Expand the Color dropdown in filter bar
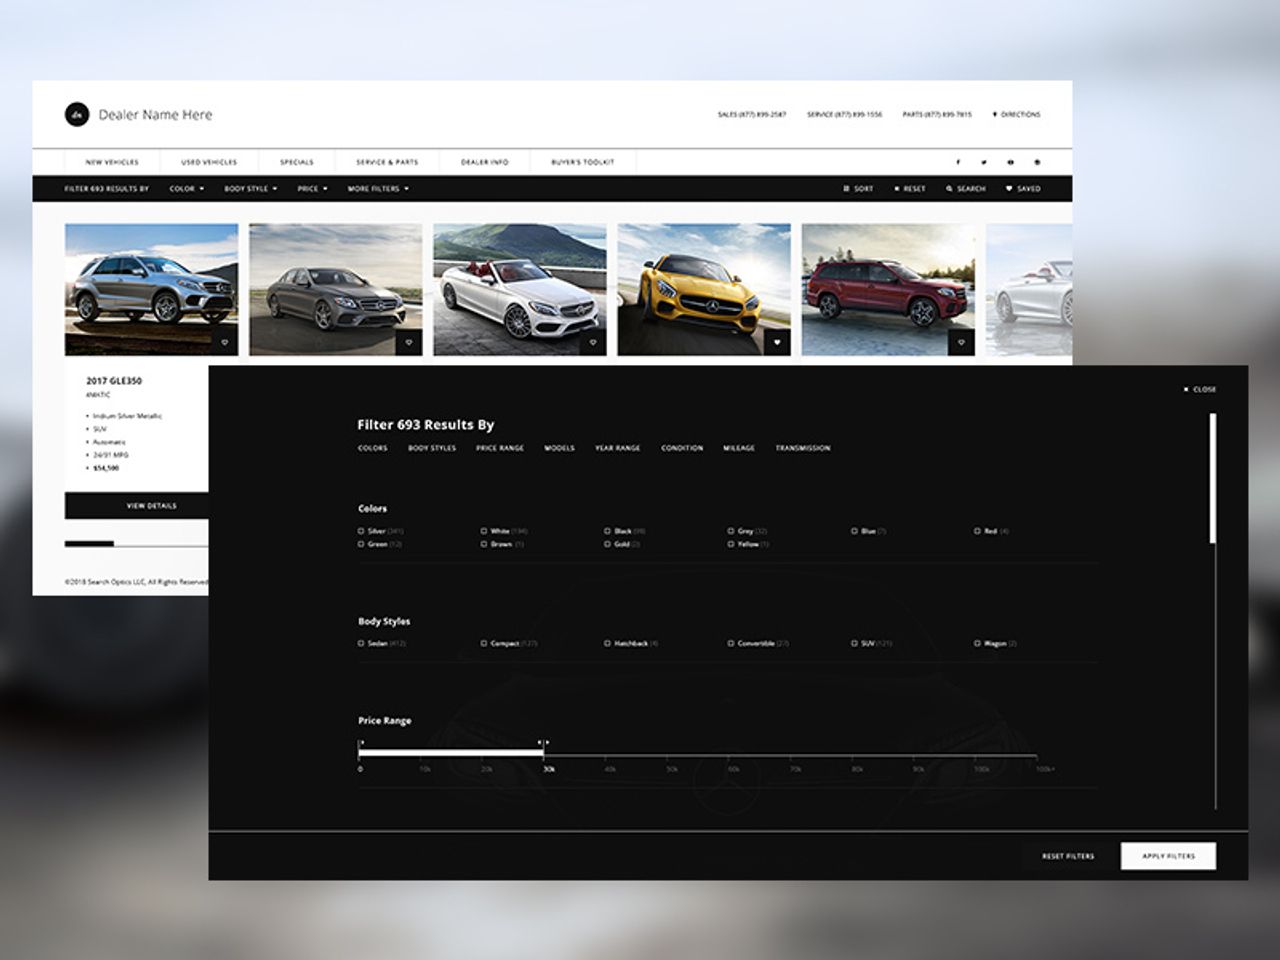 [x=186, y=189]
